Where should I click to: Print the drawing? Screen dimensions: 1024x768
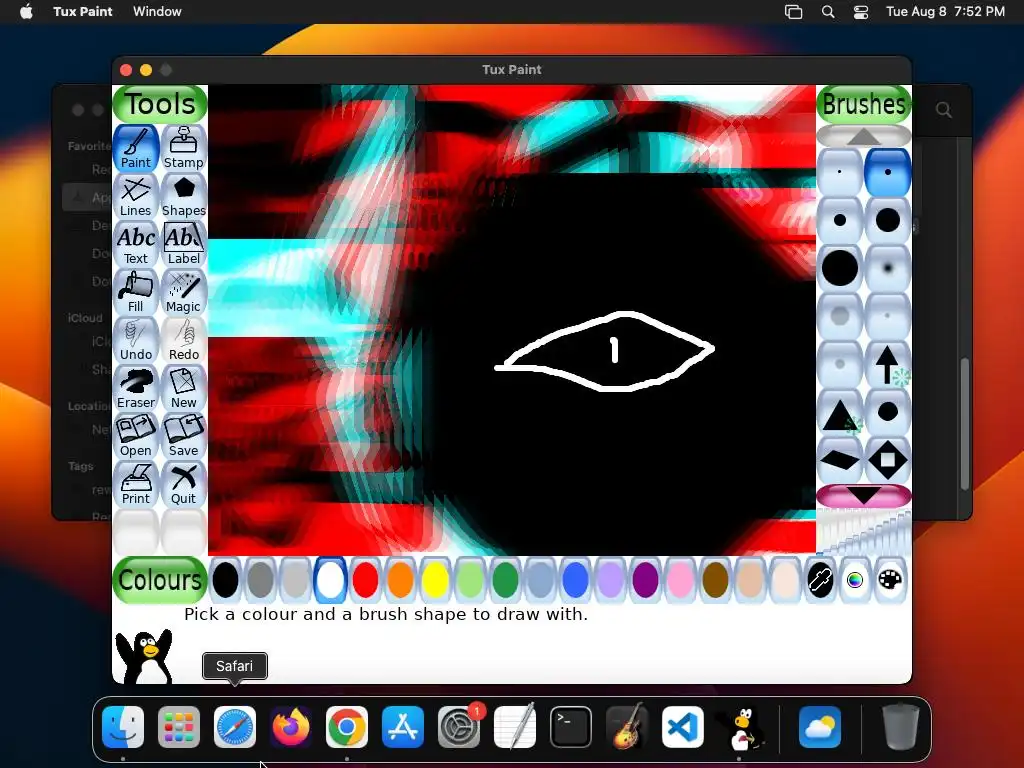tap(136, 484)
